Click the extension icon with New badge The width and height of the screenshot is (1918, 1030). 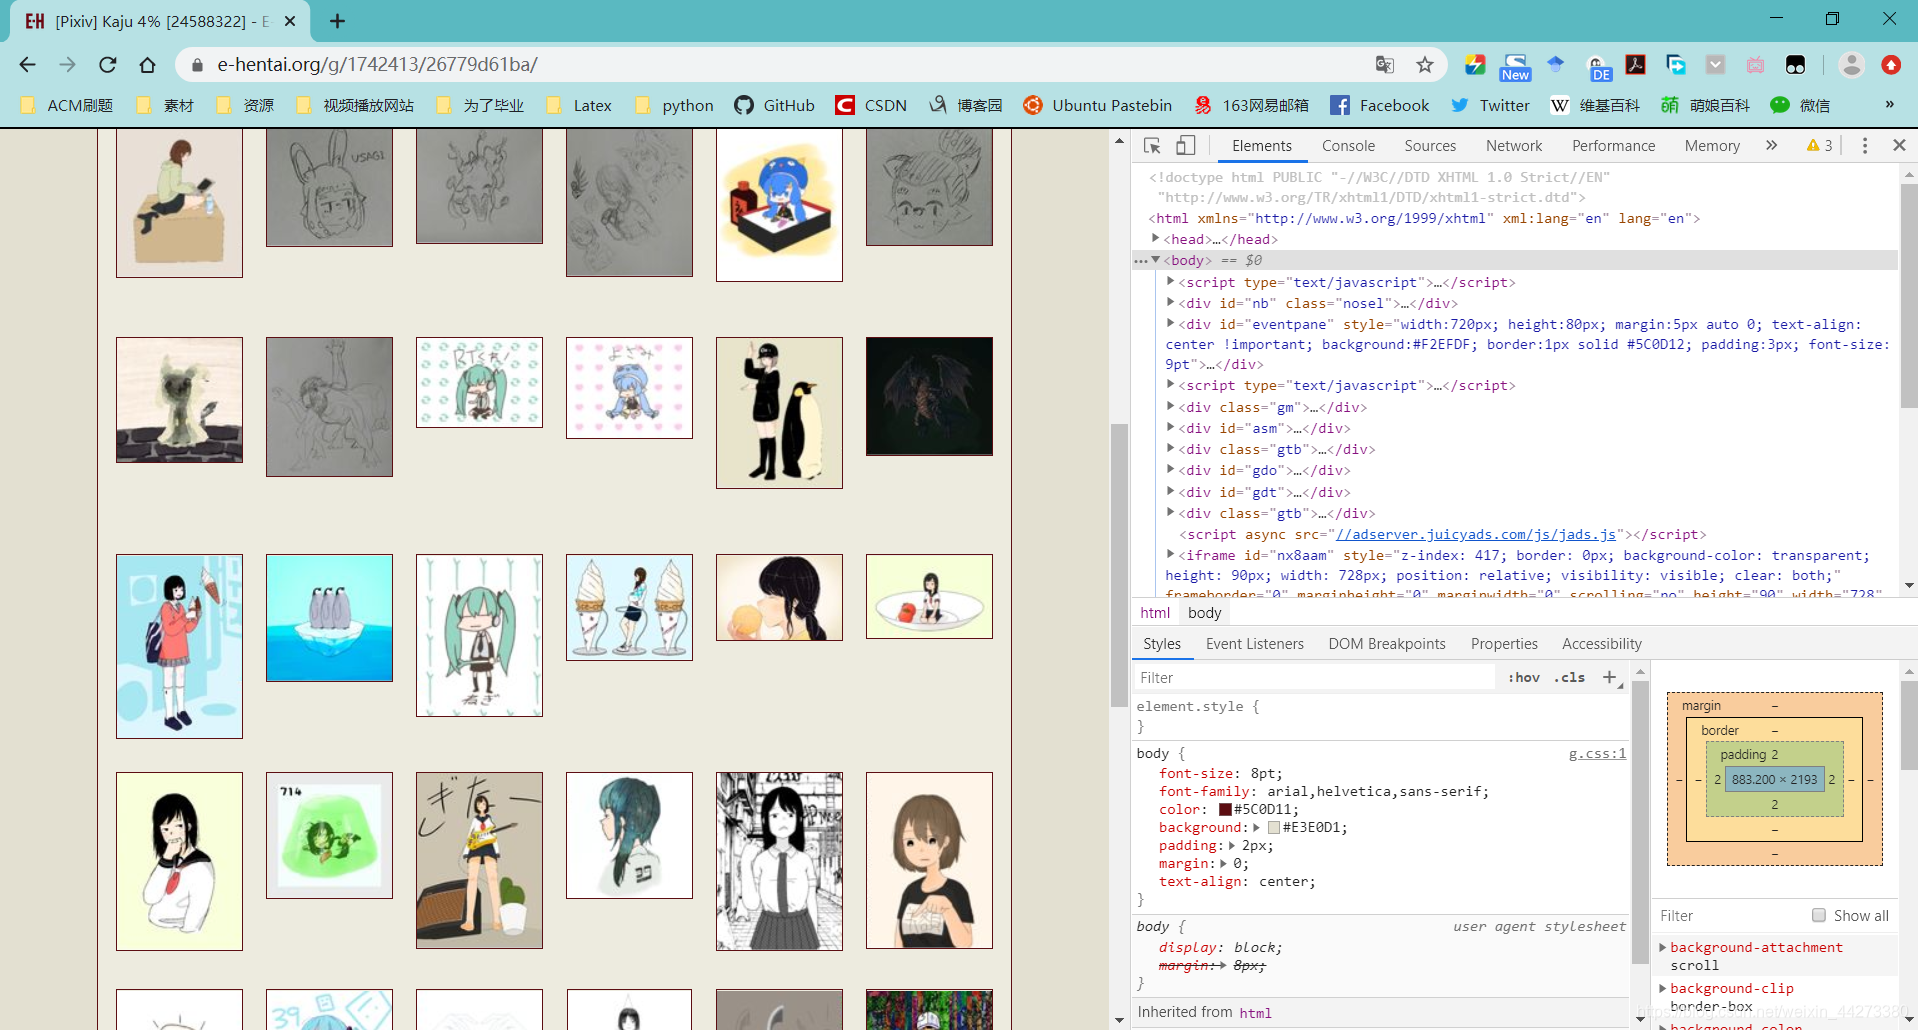pos(1516,67)
